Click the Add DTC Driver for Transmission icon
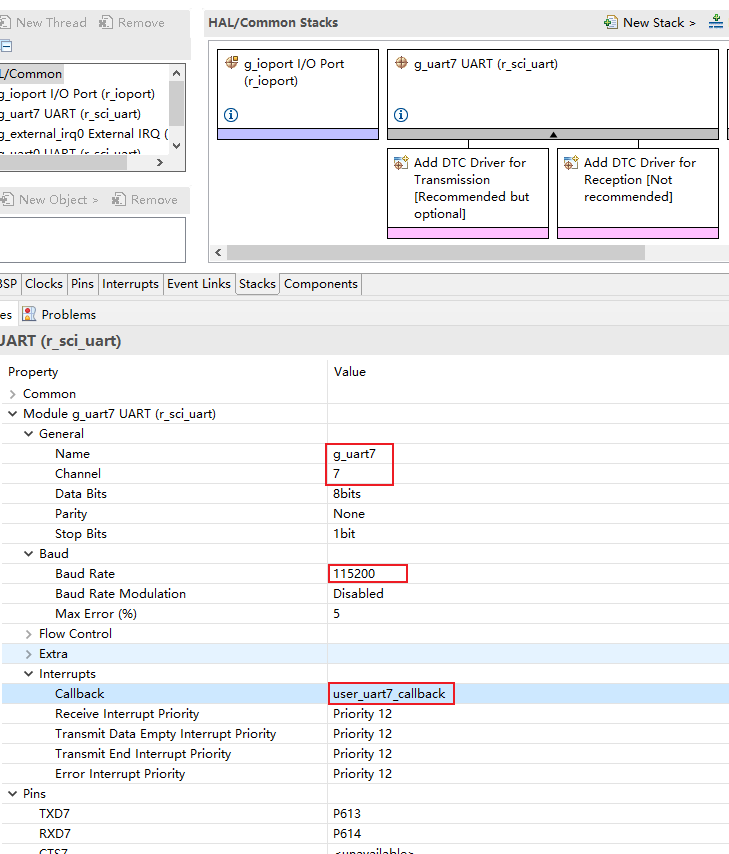The height and width of the screenshot is (854, 729). (402, 163)
